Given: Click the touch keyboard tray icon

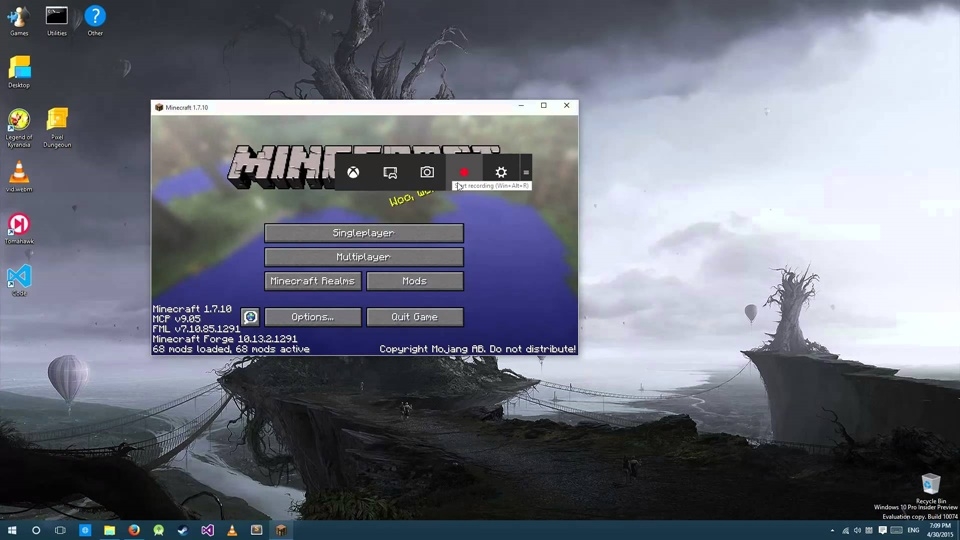Looking at the screenshot, I should point(896,531).
